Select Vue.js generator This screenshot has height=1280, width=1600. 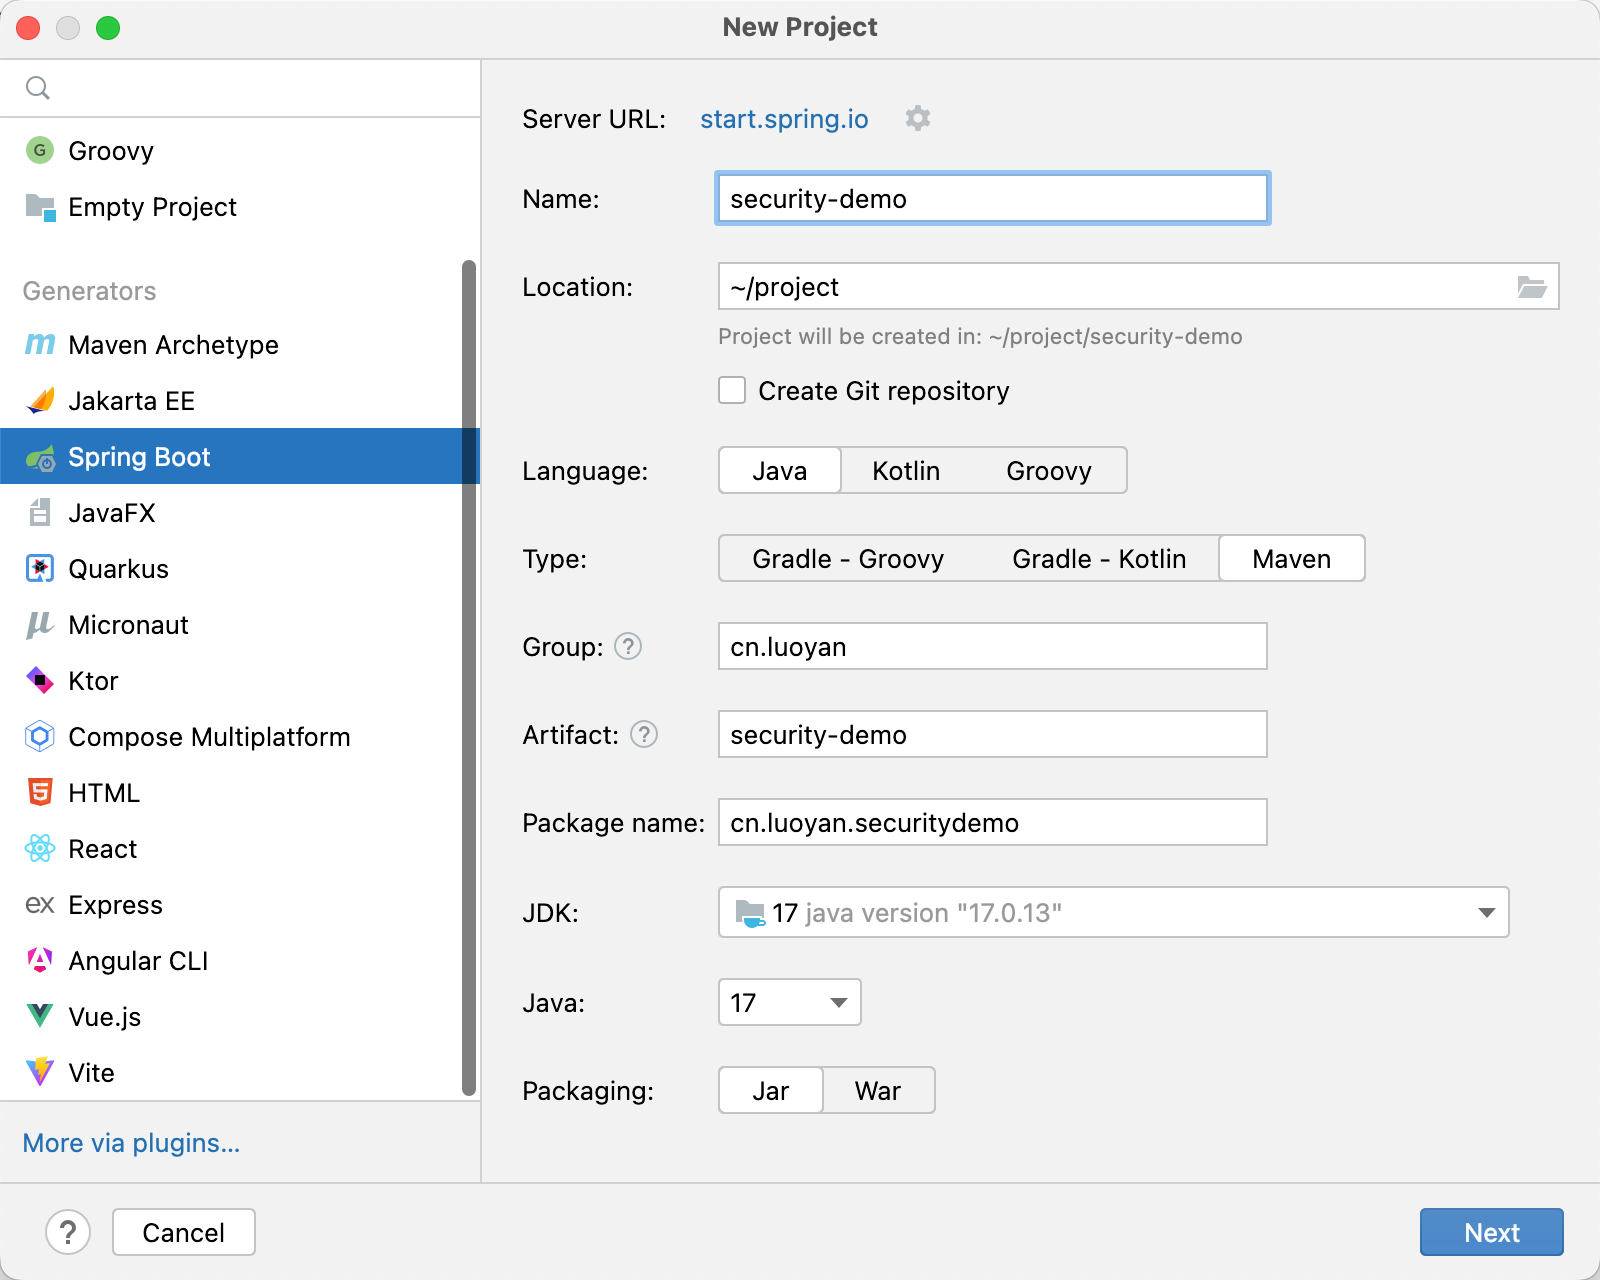tap(240, 1017)
